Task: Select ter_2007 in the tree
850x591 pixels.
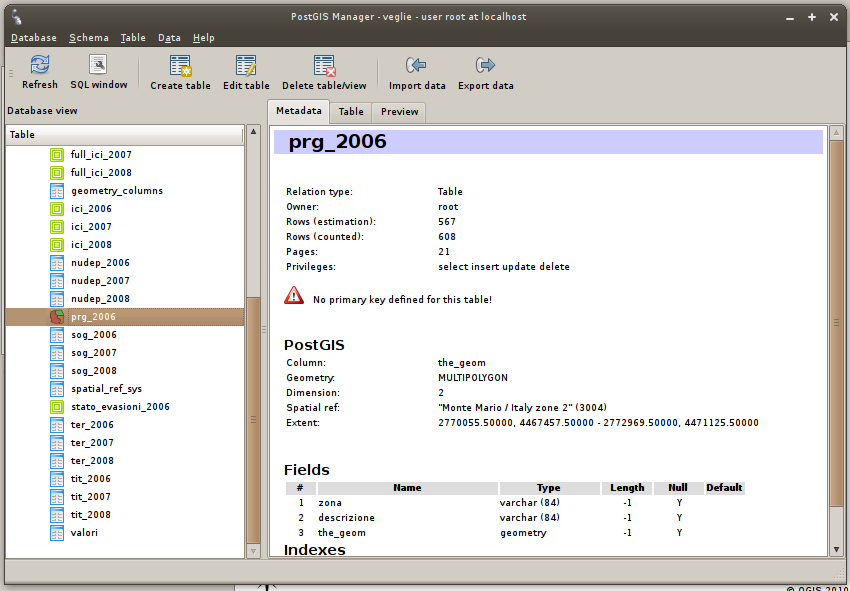Action: click(92, 443)
